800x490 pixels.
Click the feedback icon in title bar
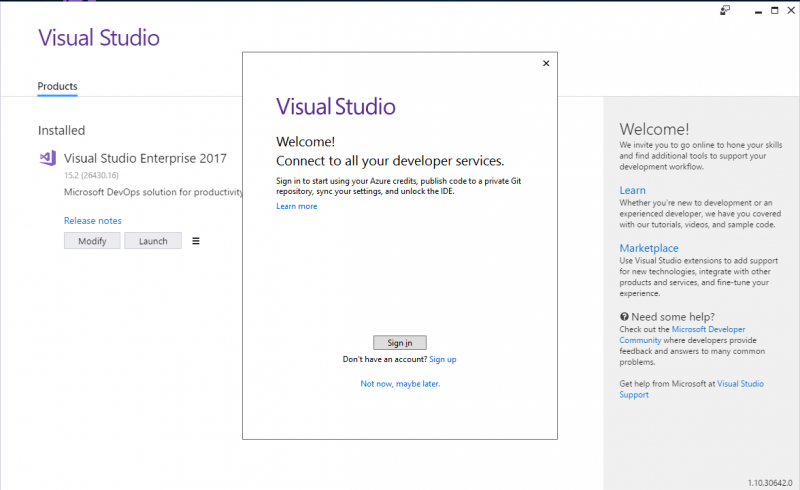(x=724, y=10)
